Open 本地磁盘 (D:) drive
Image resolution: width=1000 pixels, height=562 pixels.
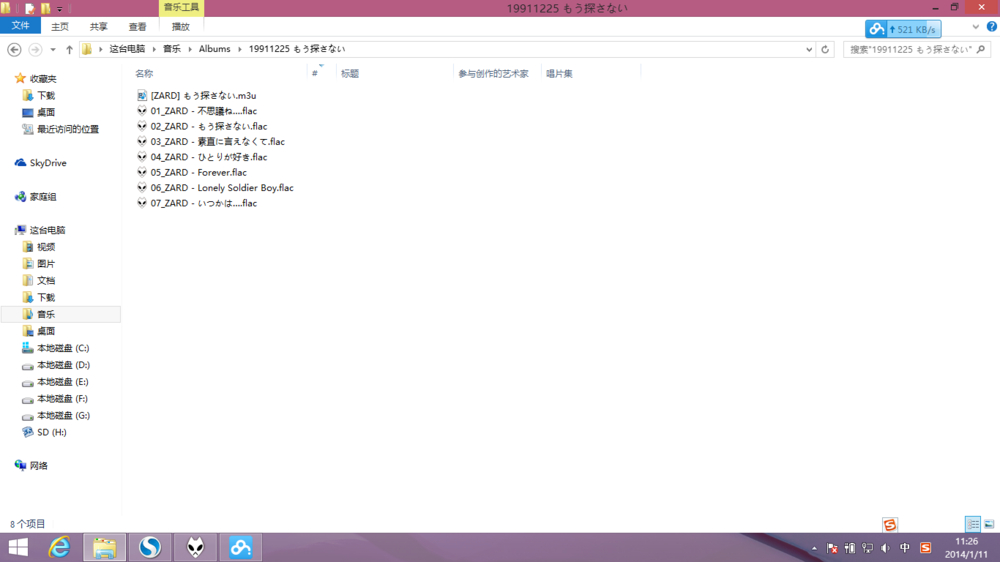(x=63, y=365)
